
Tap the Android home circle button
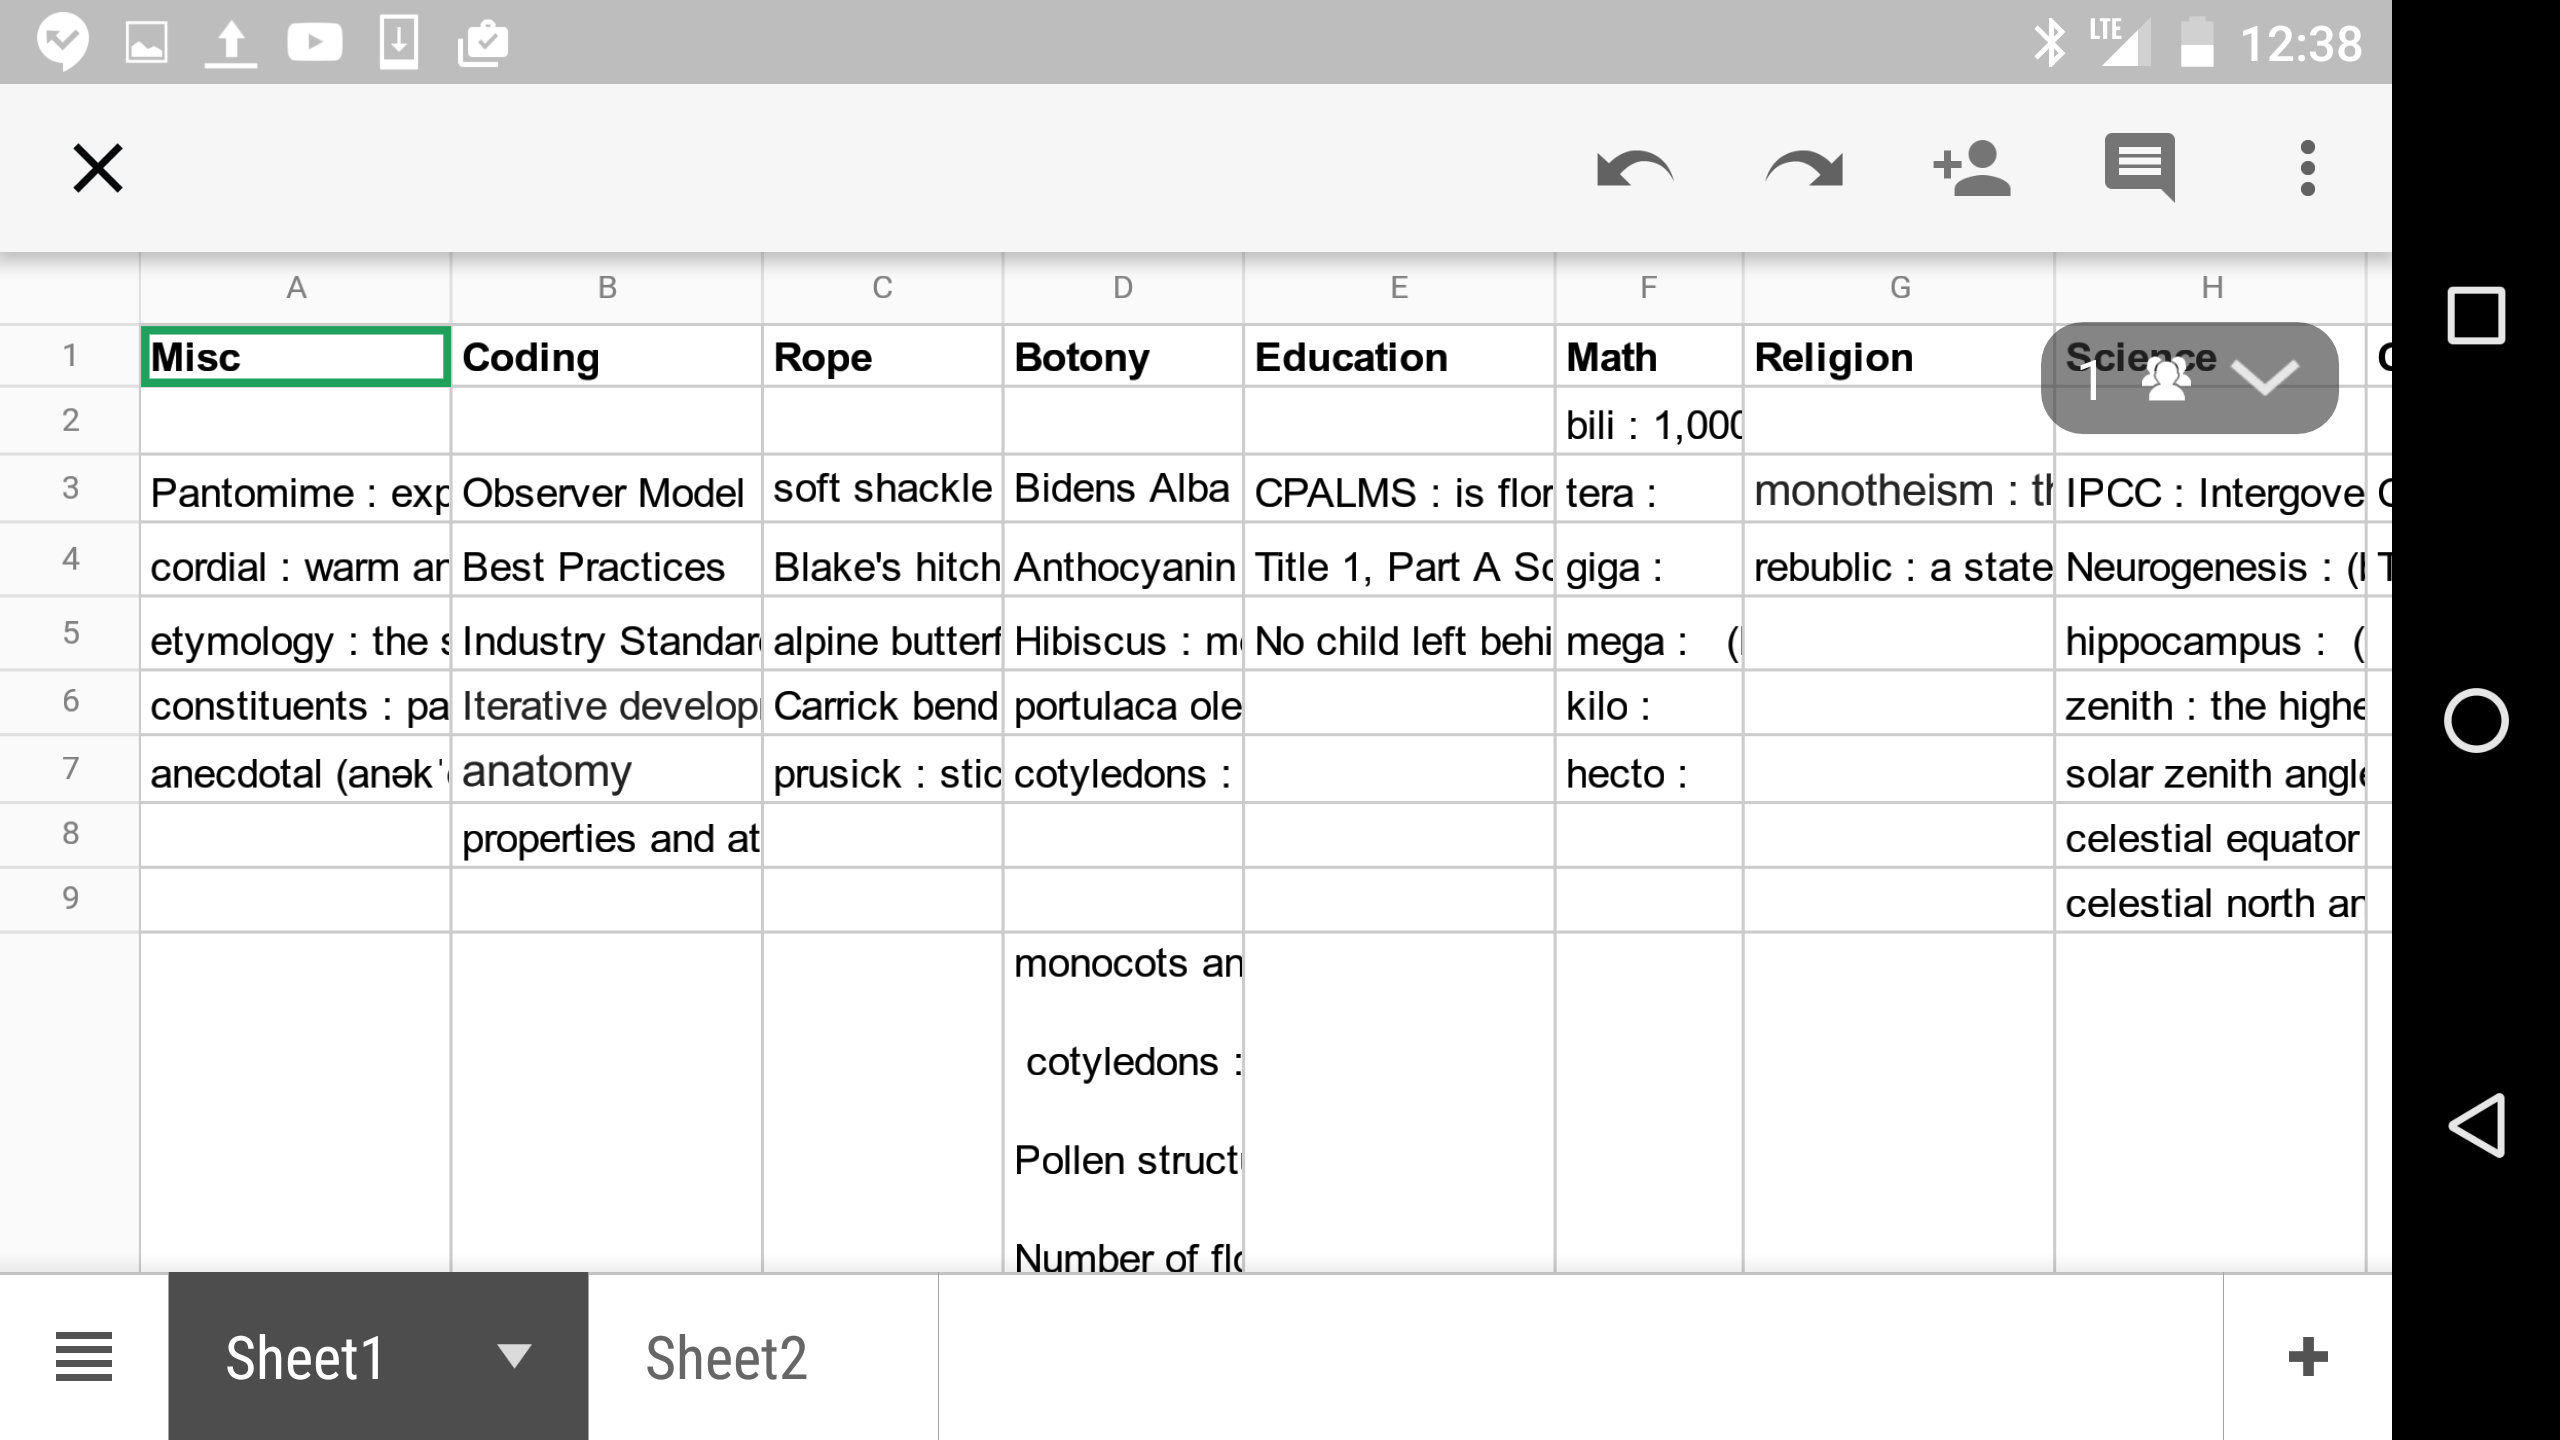[2476, 720]
